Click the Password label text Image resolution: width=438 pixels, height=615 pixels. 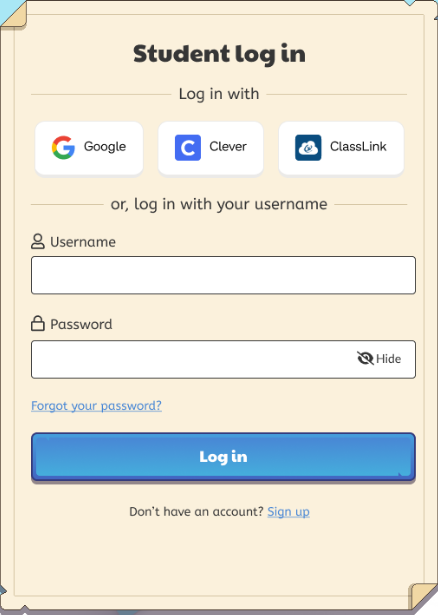[81, 324]
